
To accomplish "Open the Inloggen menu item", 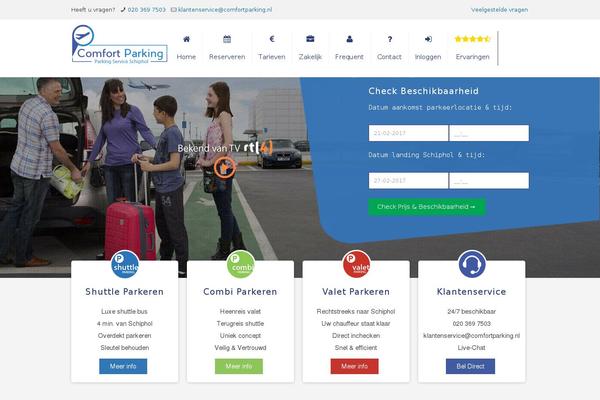I will 428,57.
